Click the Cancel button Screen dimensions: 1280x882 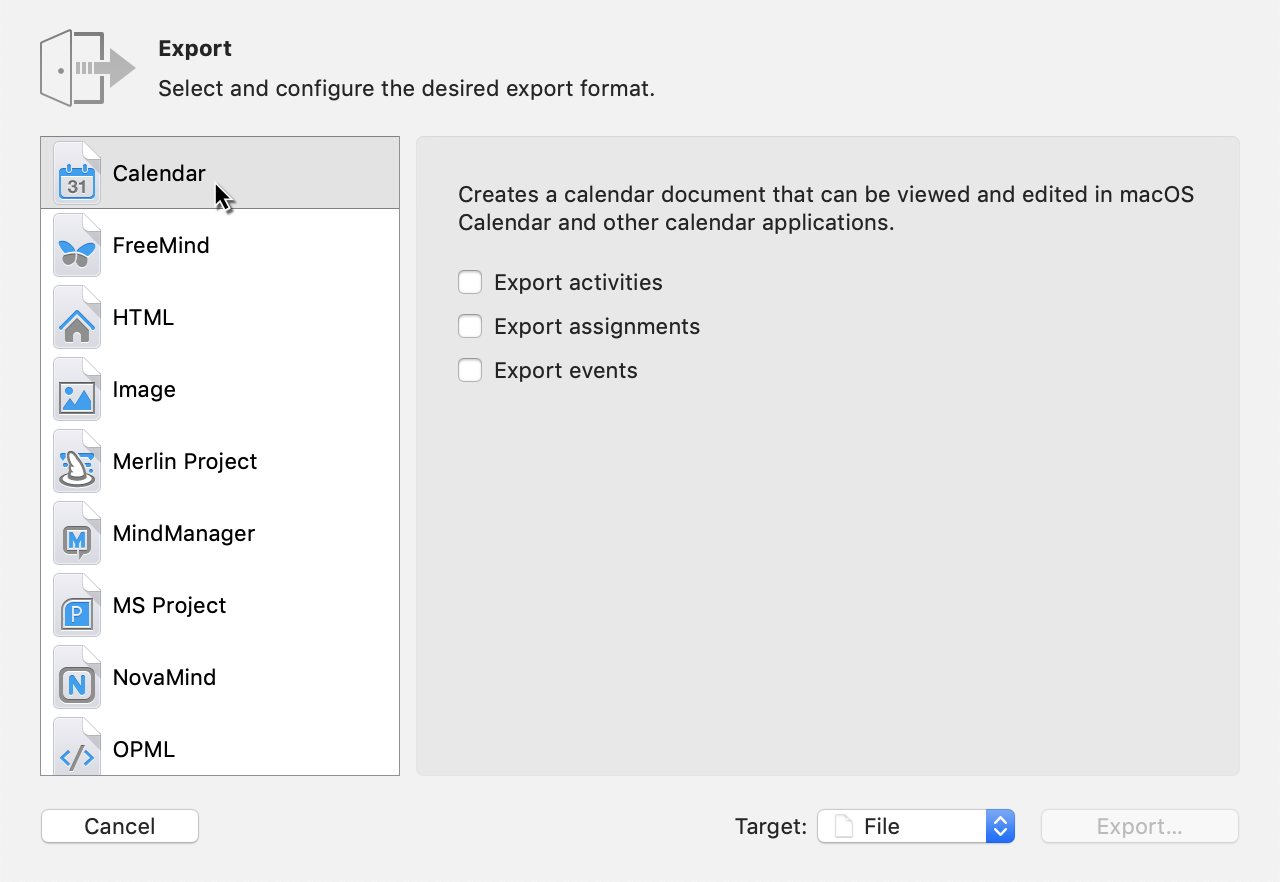pyautogui.click(x=120, y=826)
